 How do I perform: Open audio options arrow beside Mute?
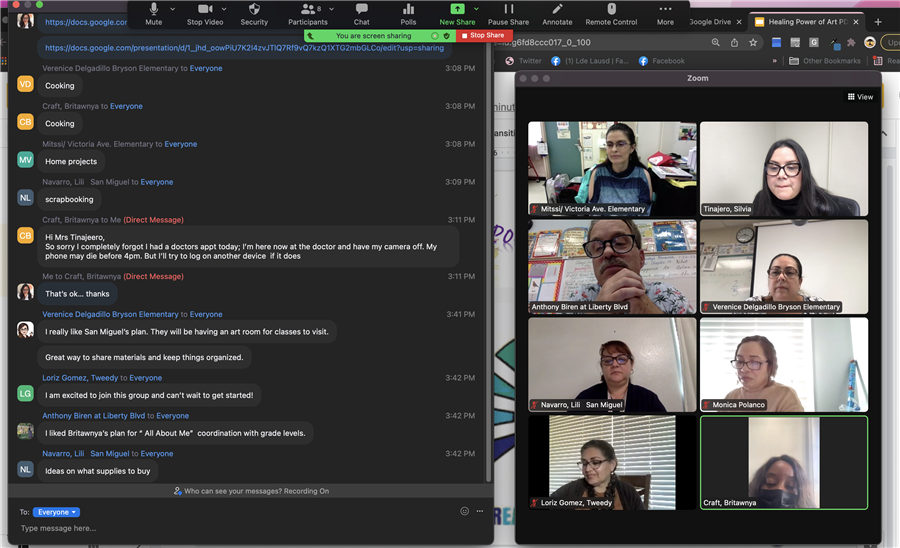173,9
